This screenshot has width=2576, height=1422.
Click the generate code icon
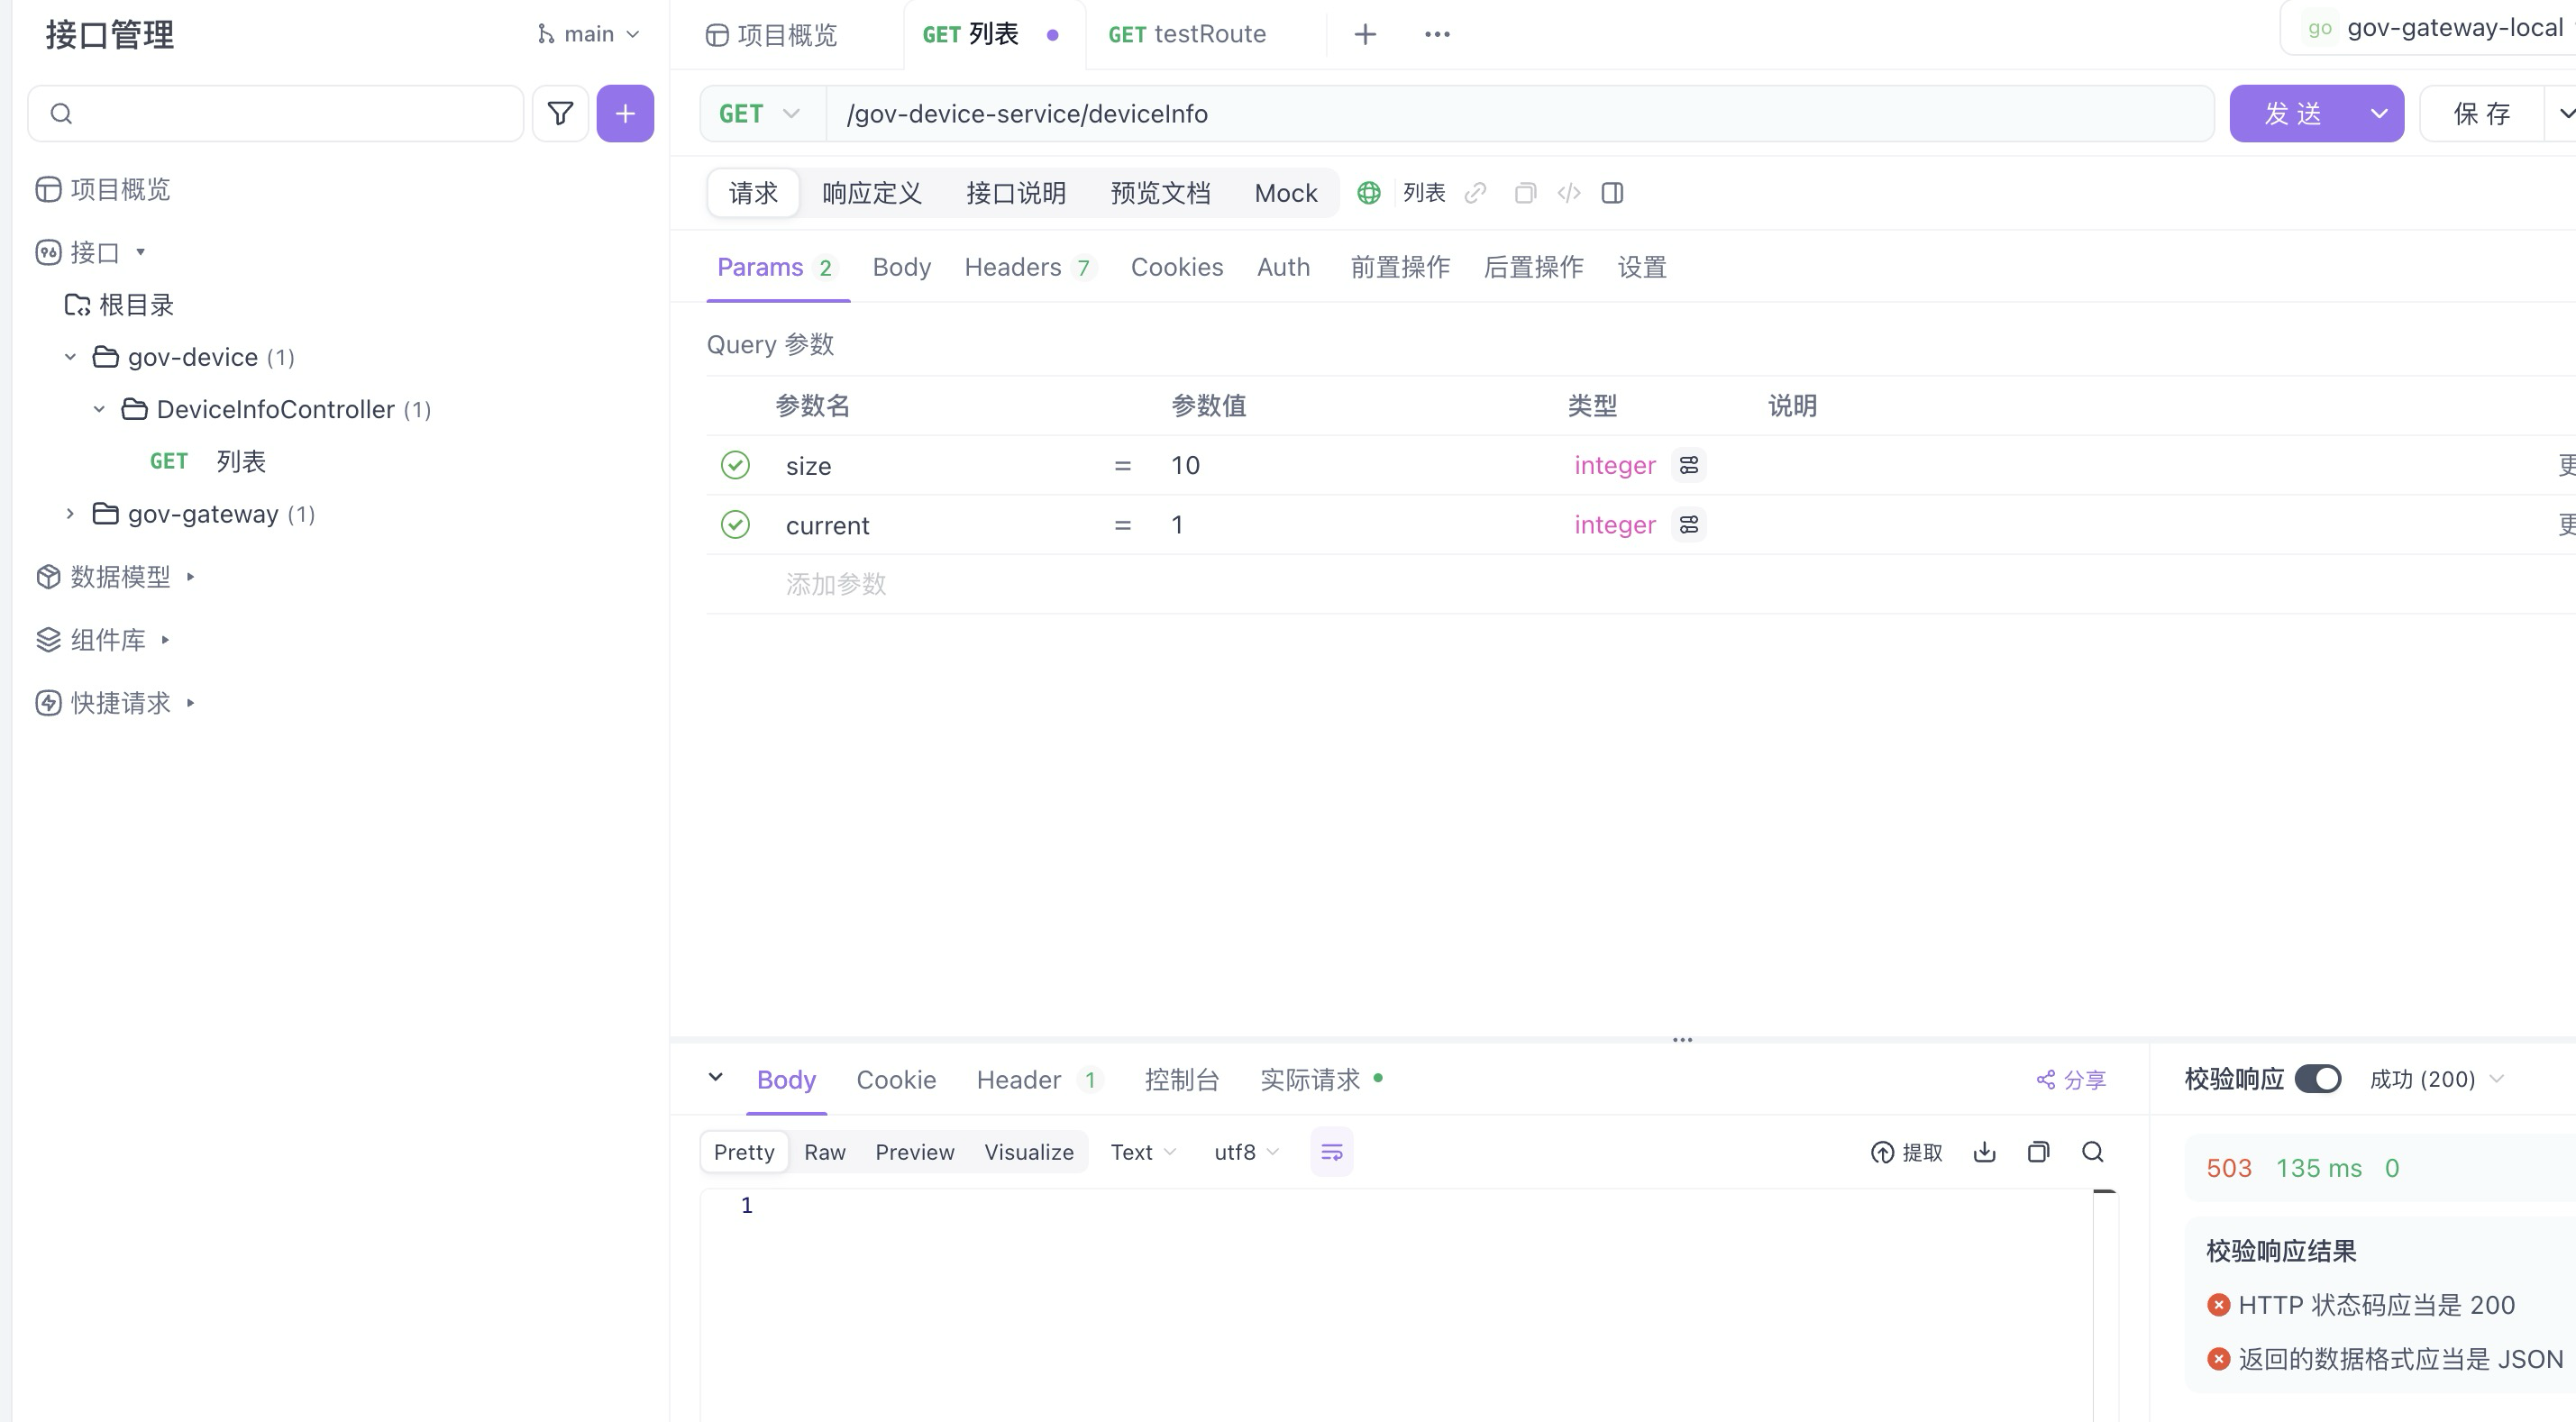(x=1569, y=193)
